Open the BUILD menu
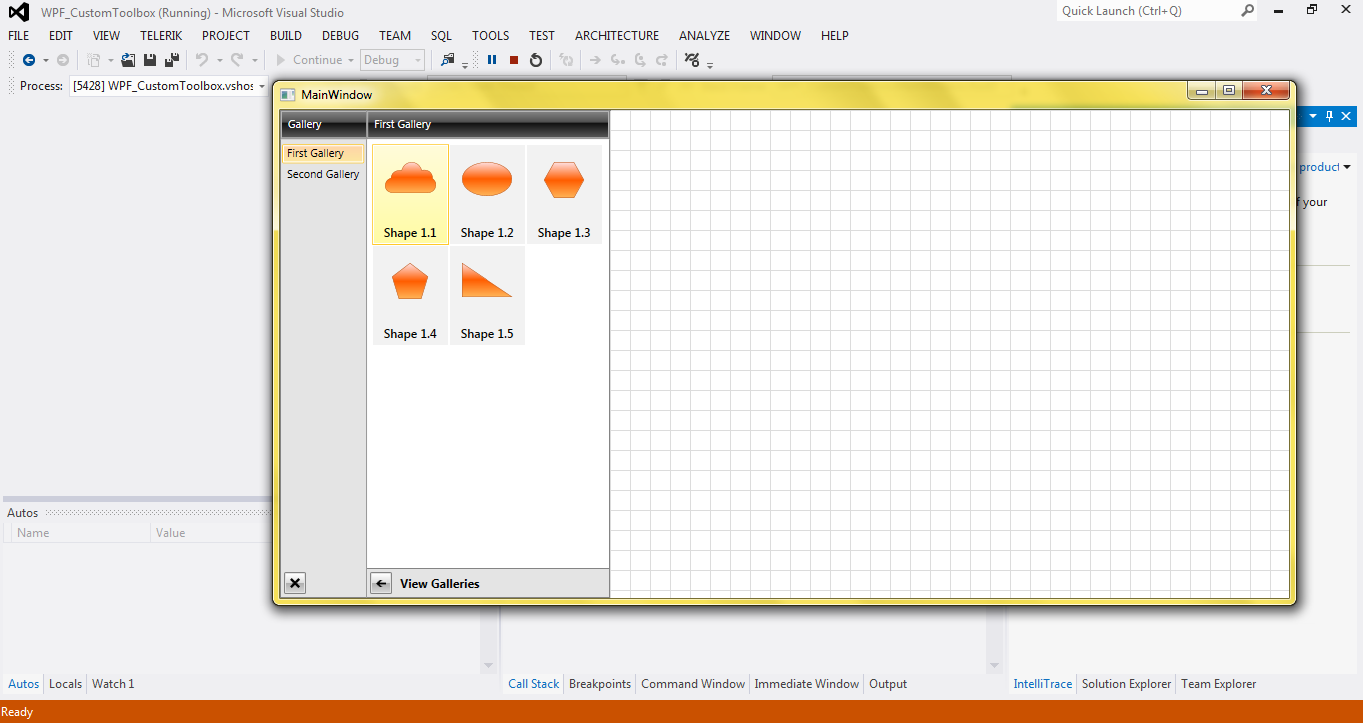The width and height of the screenshot is (1363, 723). pyautogui.click(x=286, y=35)
